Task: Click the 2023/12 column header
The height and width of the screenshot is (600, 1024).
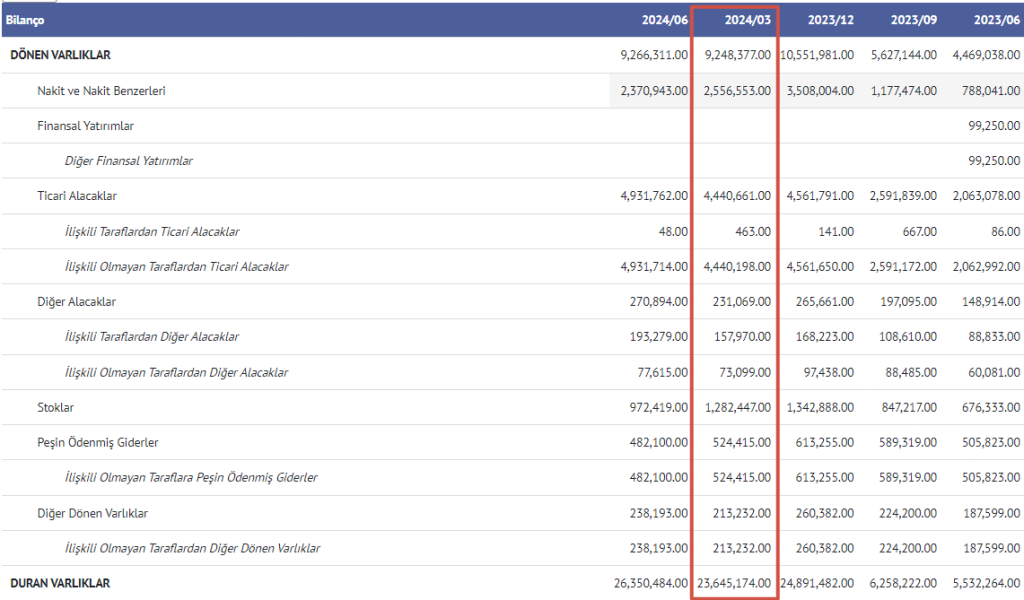Action: coord(831,20)
